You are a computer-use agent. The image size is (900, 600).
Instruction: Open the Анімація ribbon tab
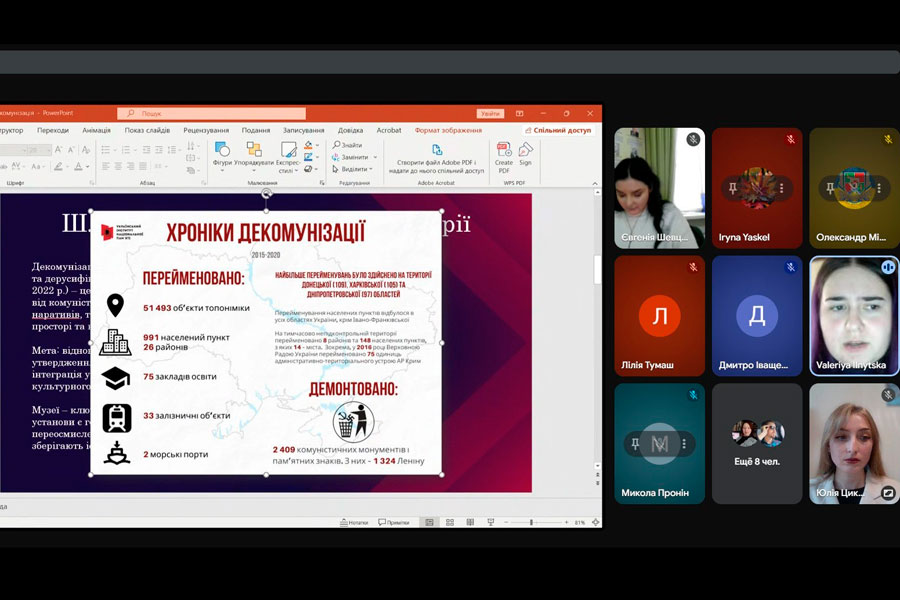[97, 130]
